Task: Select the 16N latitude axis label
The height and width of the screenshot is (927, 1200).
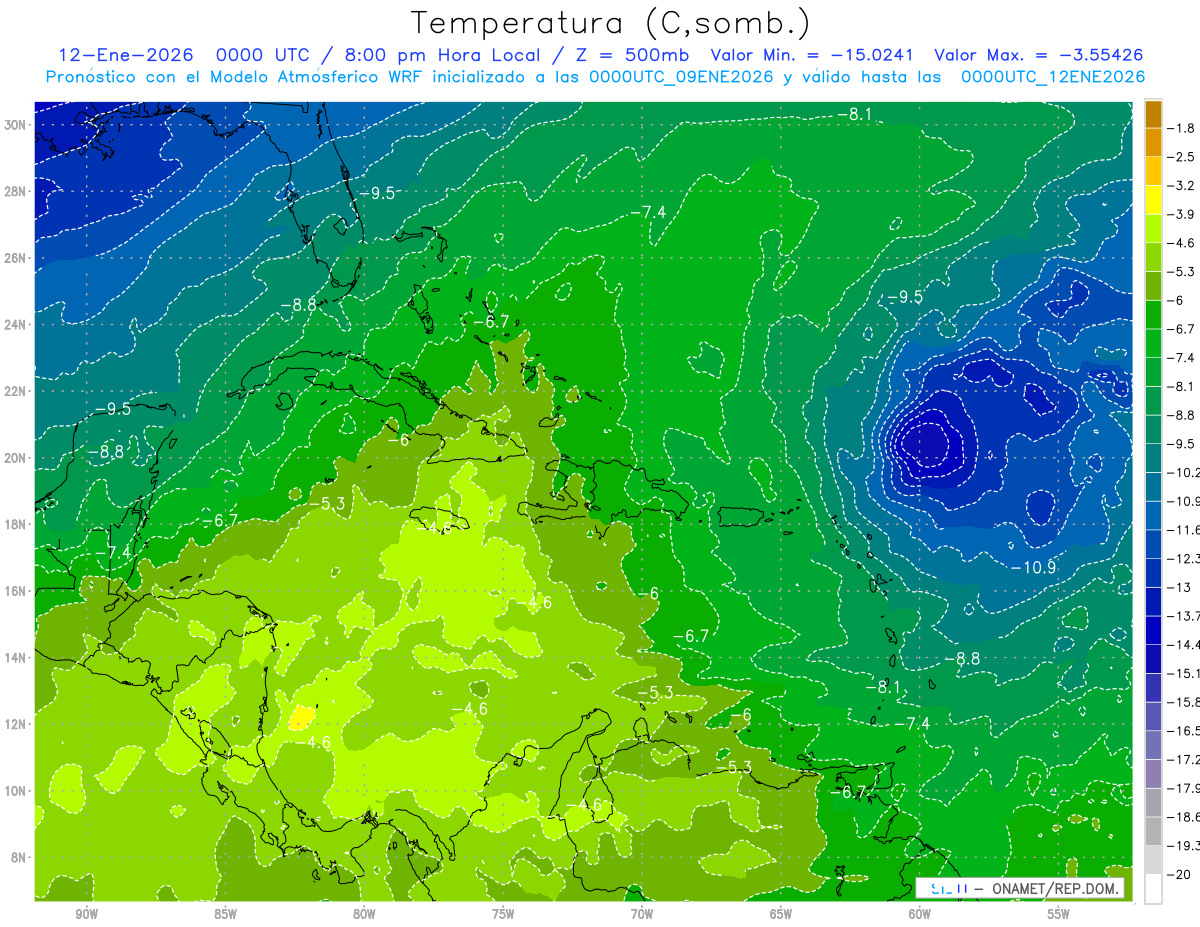Action: point(15,591)
